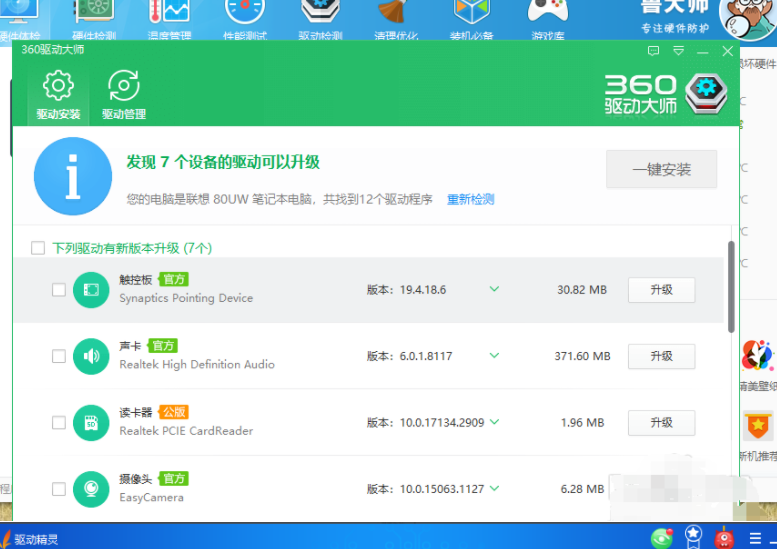Click the 读卡器 SD card icon
The width and height of the screenshot is (777, 549).
[x=91, y=422]
